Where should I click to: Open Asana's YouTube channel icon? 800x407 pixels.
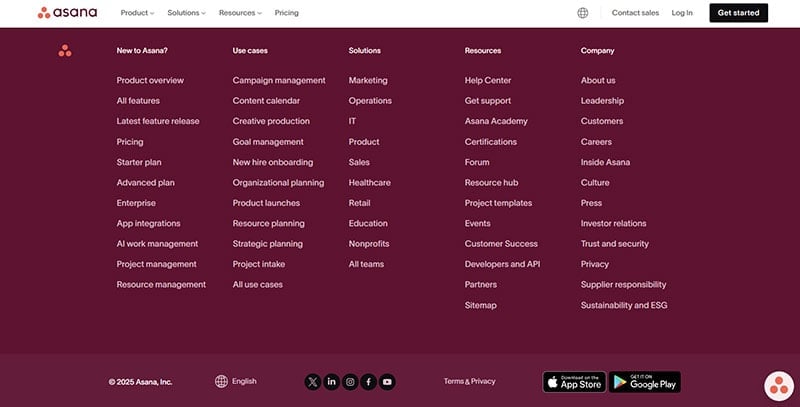(387, 381)
